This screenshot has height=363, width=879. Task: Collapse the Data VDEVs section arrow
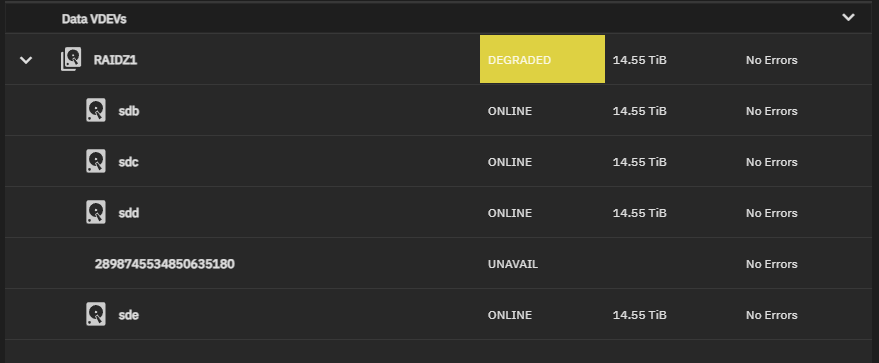[x=848, y=17]
